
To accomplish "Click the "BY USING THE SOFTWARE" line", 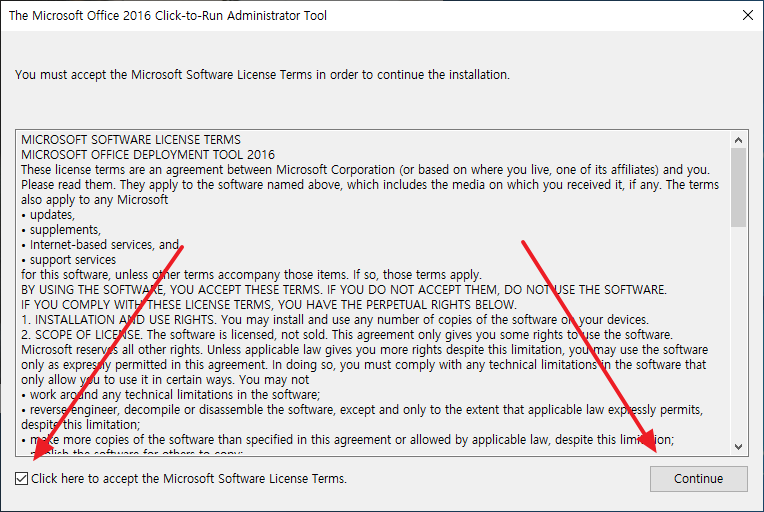I will (344, 290).
